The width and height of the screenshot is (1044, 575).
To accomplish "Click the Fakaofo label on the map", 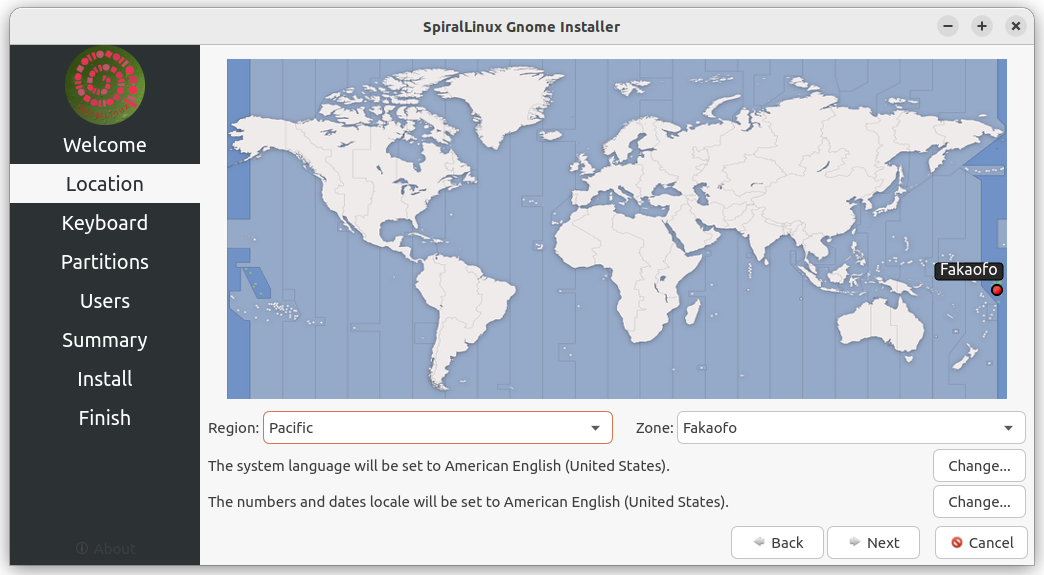I will 968,270.
